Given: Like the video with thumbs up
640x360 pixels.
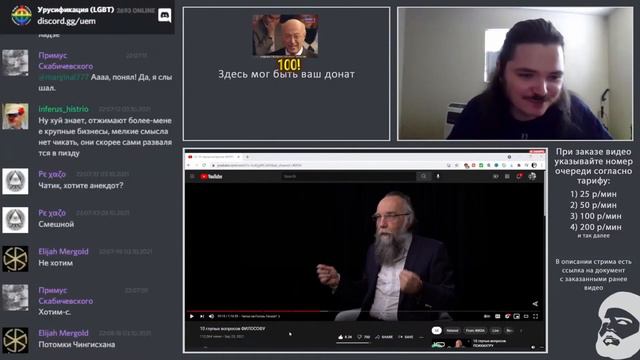Looking at the screenshot, I should click(345, 337).
